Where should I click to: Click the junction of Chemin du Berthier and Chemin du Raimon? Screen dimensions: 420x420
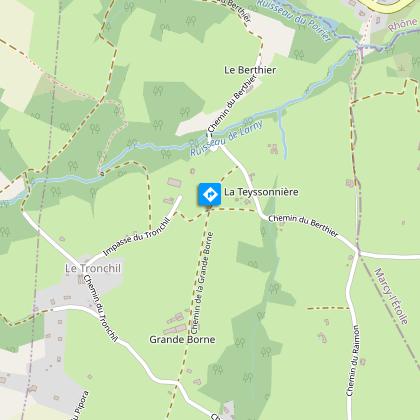click(x=358, y=253)
